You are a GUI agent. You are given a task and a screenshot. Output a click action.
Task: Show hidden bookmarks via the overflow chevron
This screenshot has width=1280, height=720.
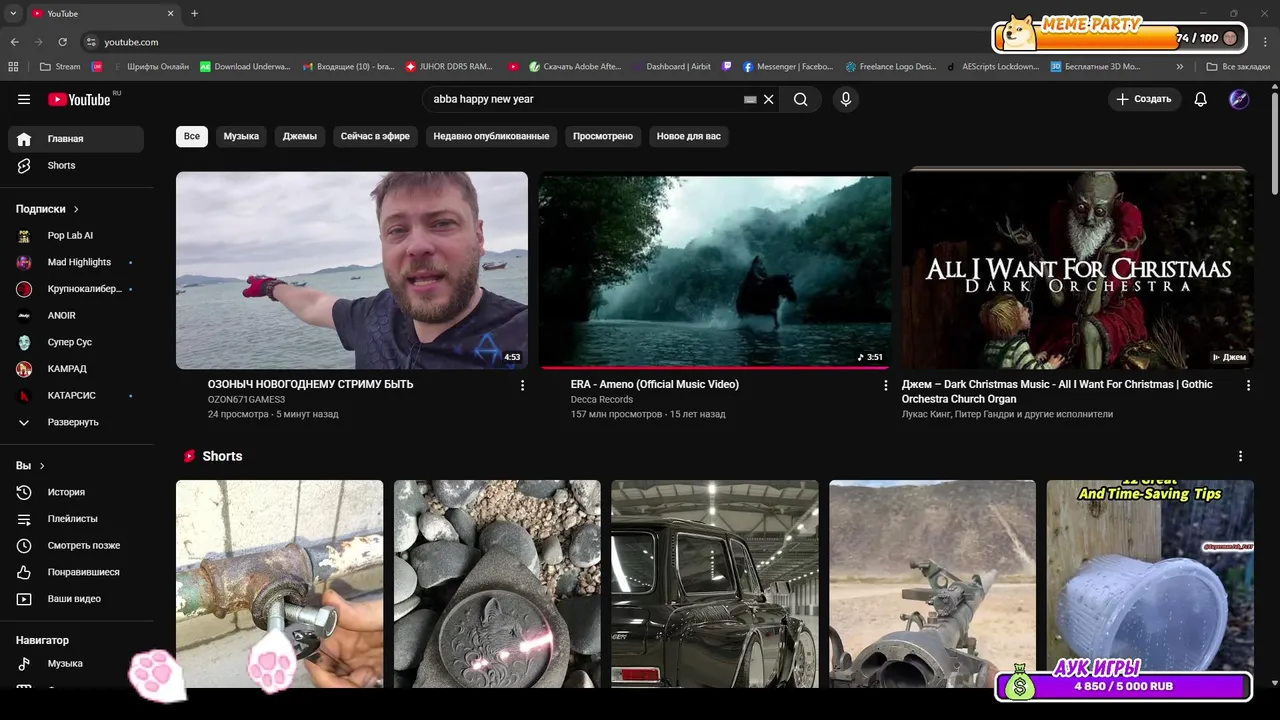tap(1180, 67)
